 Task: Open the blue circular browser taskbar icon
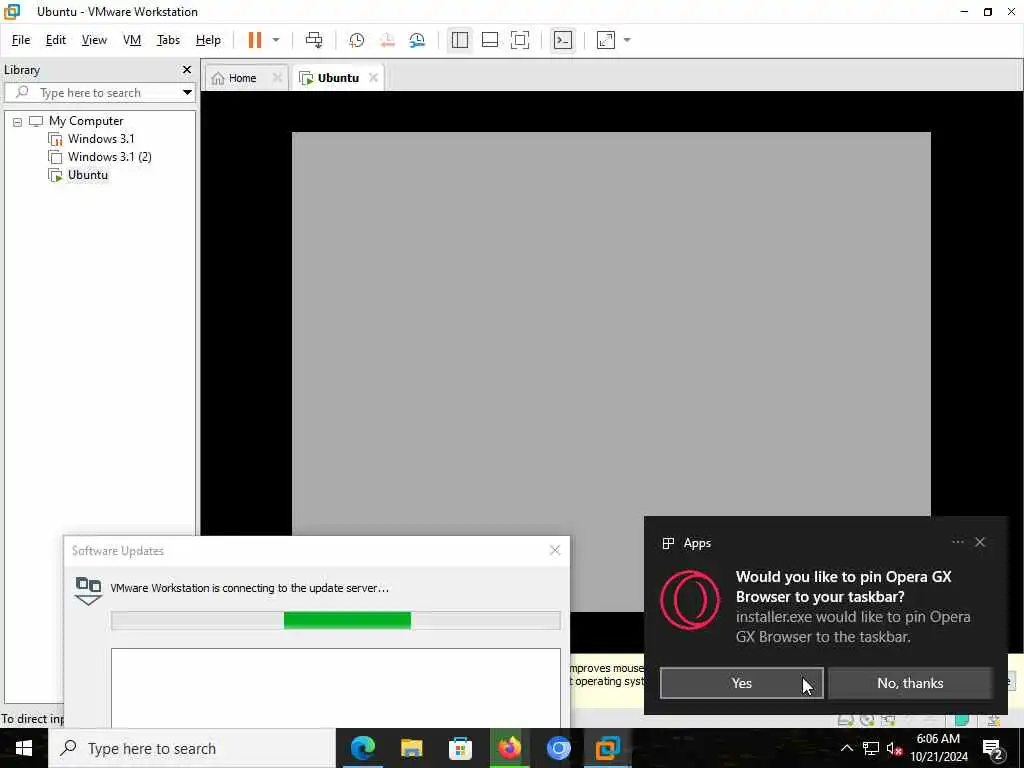point(558,748)
